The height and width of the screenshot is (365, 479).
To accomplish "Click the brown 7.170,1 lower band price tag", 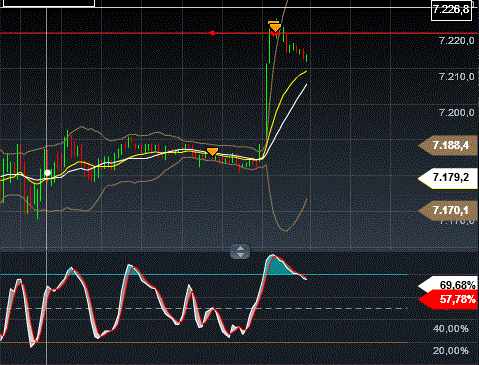I will pyautogui.click(x=448, y=210).
